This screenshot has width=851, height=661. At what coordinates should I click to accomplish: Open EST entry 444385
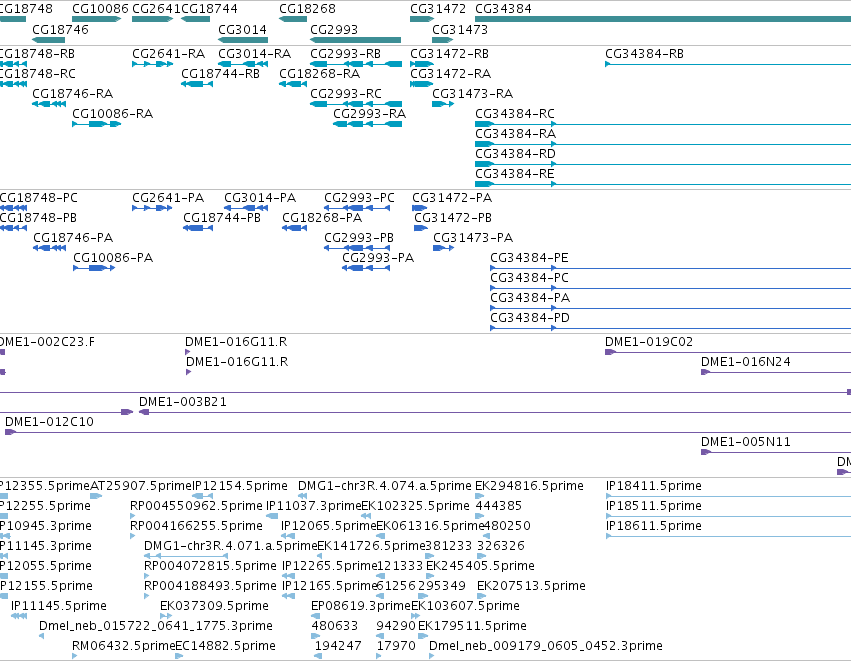pos(498,506)
